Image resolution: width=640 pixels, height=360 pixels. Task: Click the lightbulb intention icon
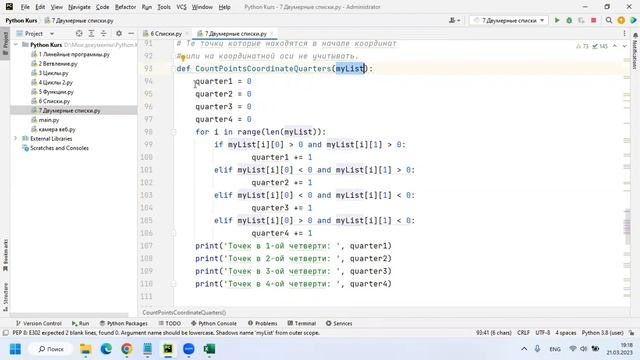click(183, 58)
